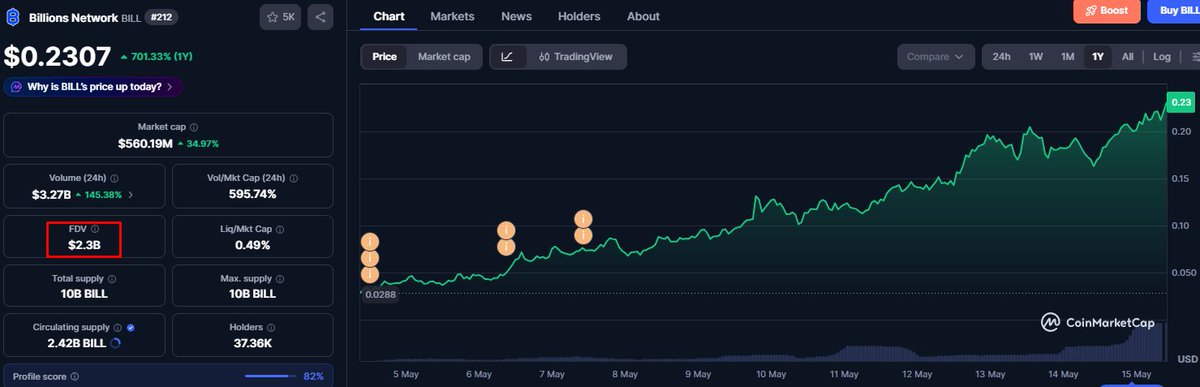Select the Price chart toggle
The image size is (1200, 387).
(384, 57)
